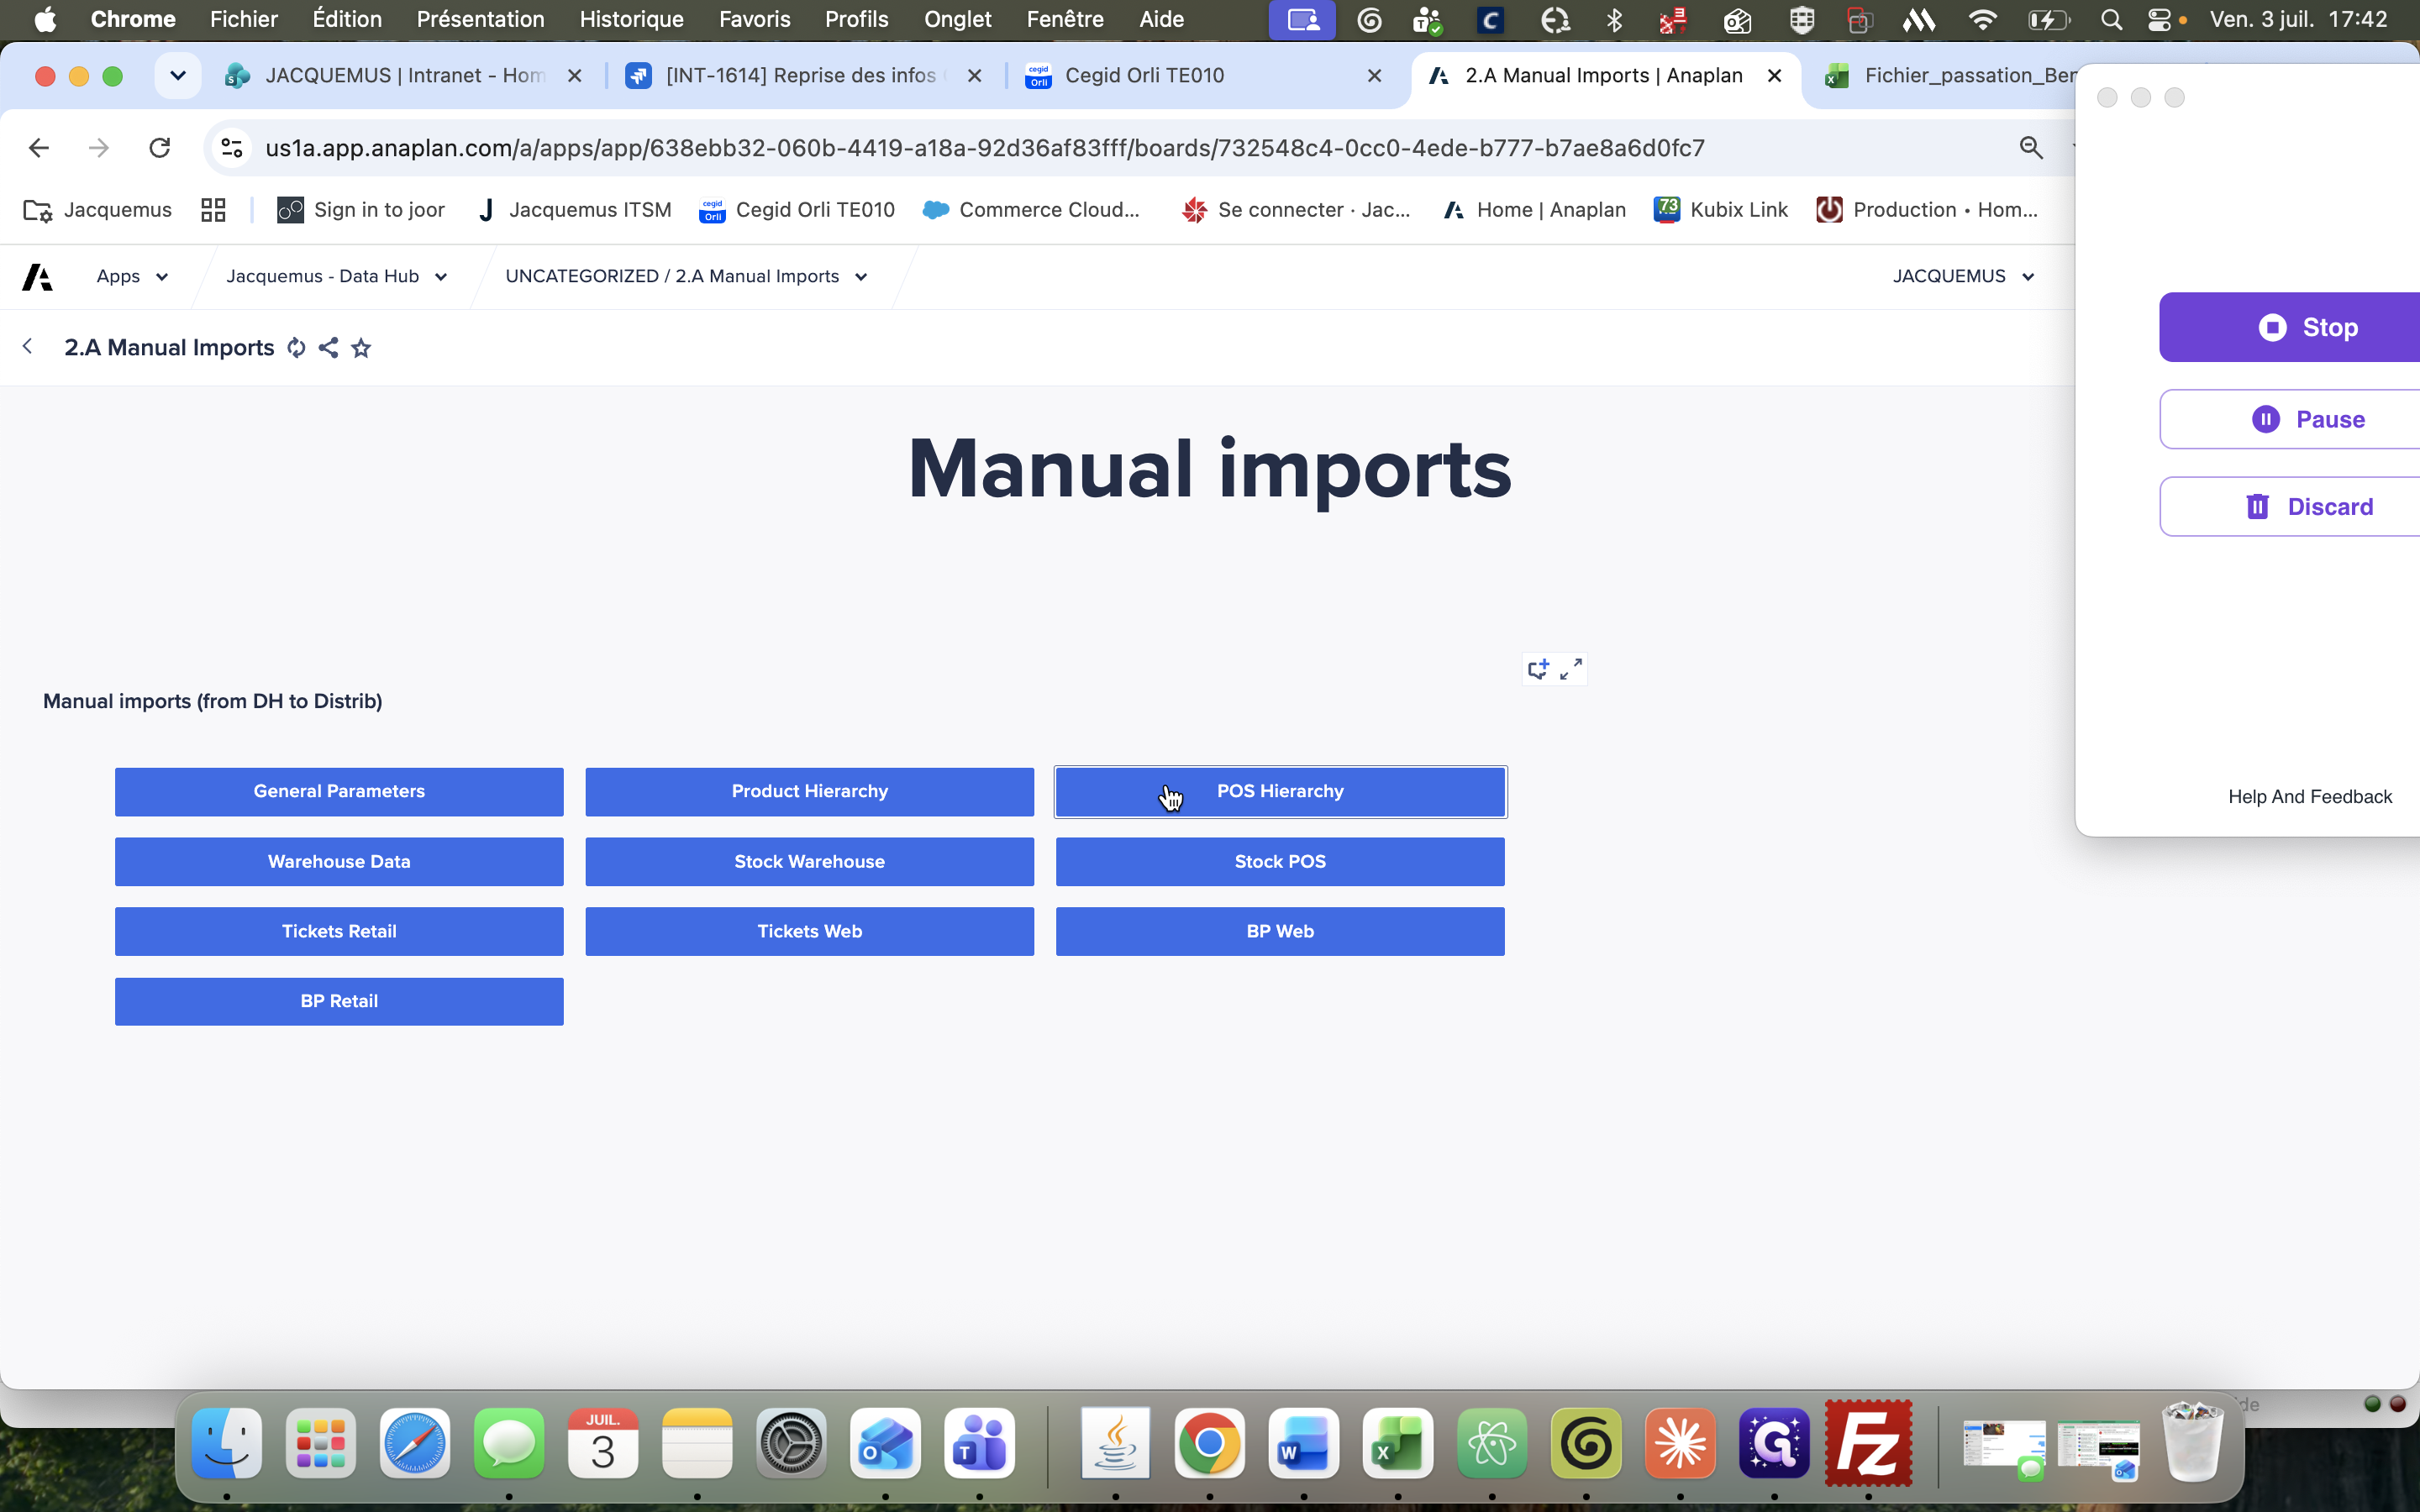This screenshot has width=2420, height=1512.
Task: Close the Cegid Orli TE010 tab
Action: pos(1375,76)
